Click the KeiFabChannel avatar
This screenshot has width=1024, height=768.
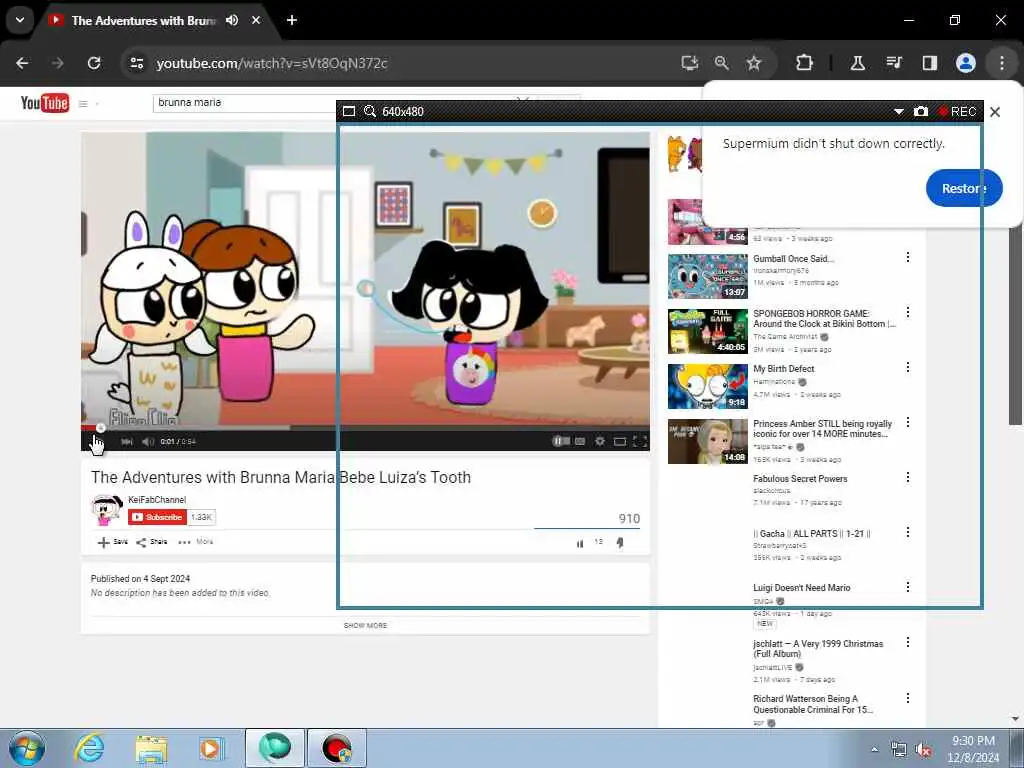click(x=106, y=510)
